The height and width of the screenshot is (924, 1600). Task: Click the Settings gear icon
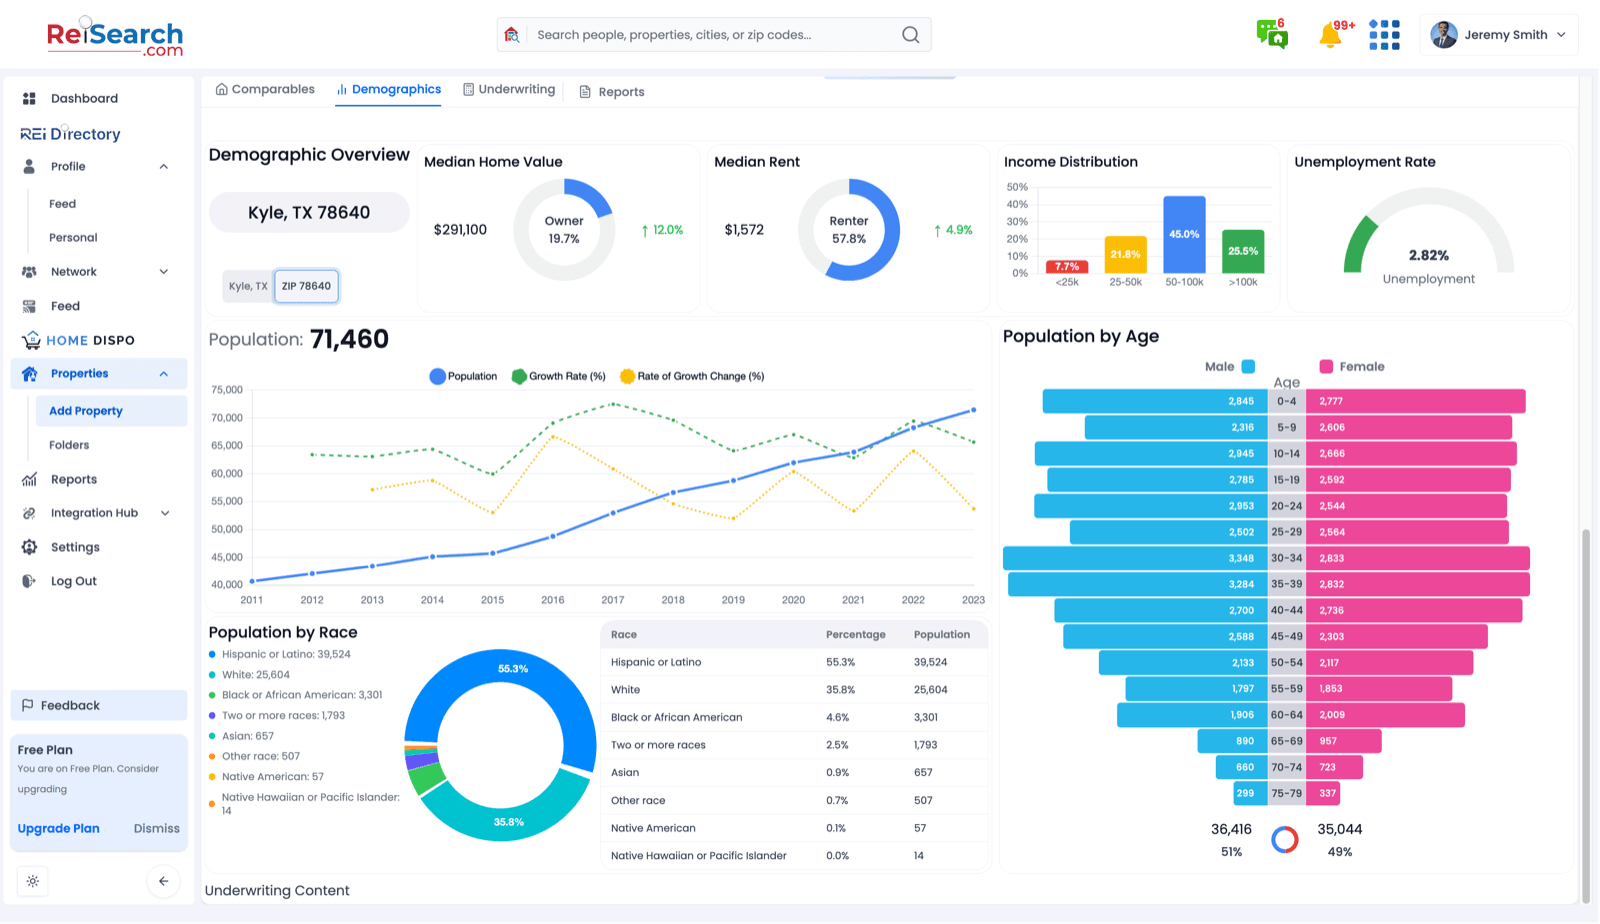pos(29,547)
